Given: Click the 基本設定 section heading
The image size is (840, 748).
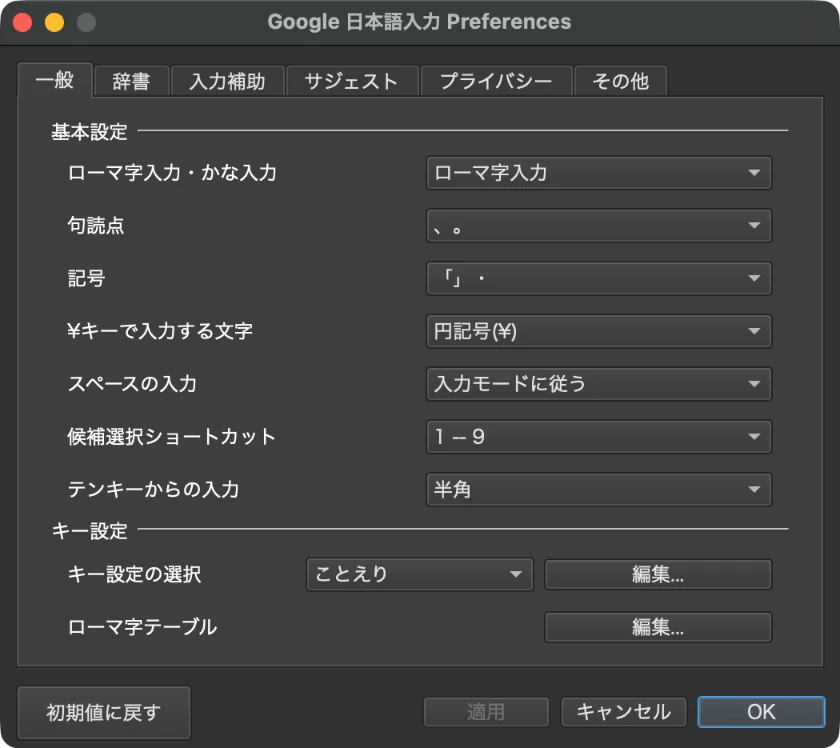Looking at the screenshot, I should pyautogui.click(x=89, y=132).
